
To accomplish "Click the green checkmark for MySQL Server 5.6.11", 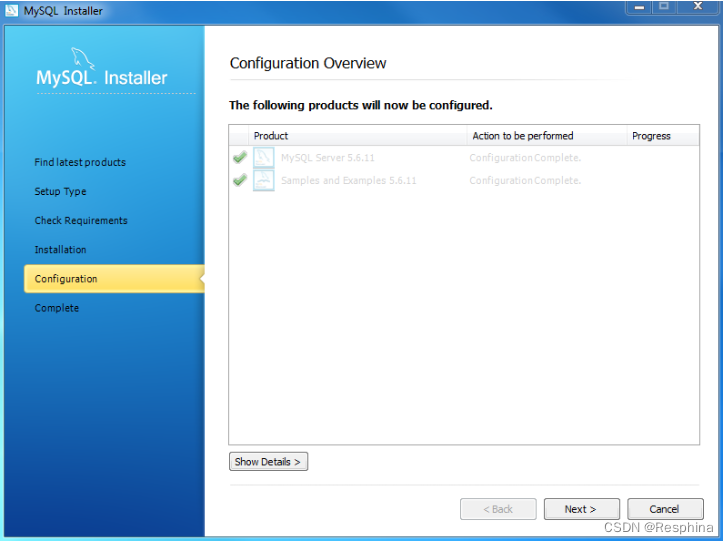I will (240, 158).
